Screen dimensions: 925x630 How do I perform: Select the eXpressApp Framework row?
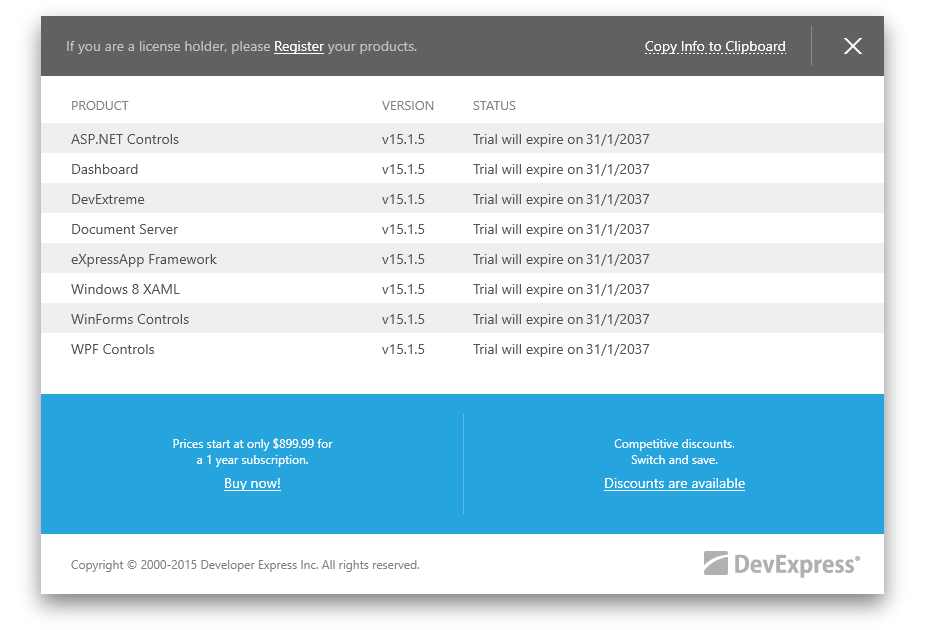click(144, 259)
